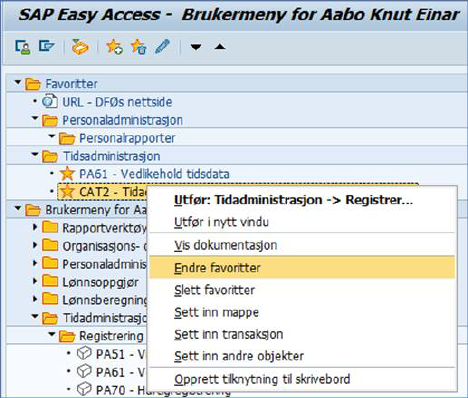Collapse the Brukermeny for Aabo node

18,208
